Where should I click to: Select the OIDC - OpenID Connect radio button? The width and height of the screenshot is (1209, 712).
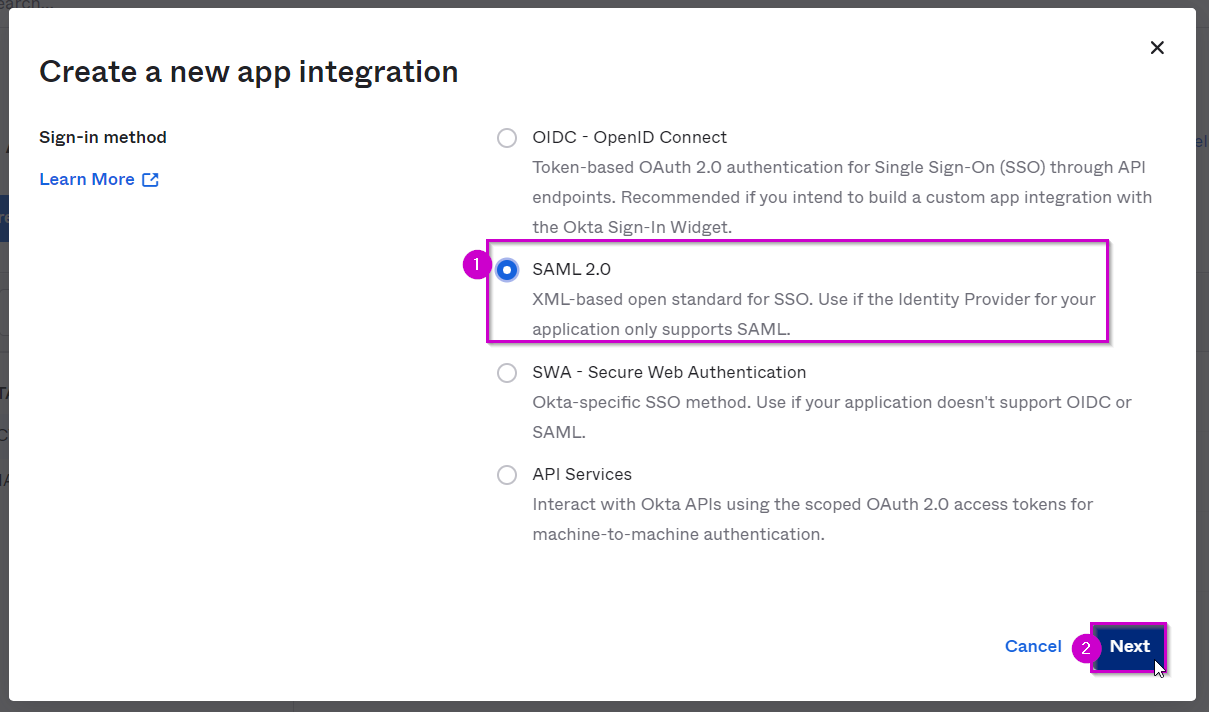[507, 138]
